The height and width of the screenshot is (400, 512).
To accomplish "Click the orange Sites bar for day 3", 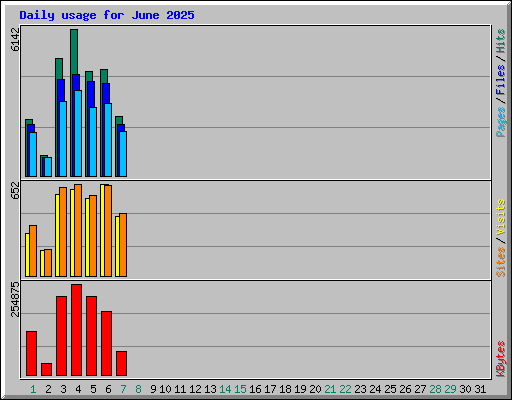I will coord(63,232).
